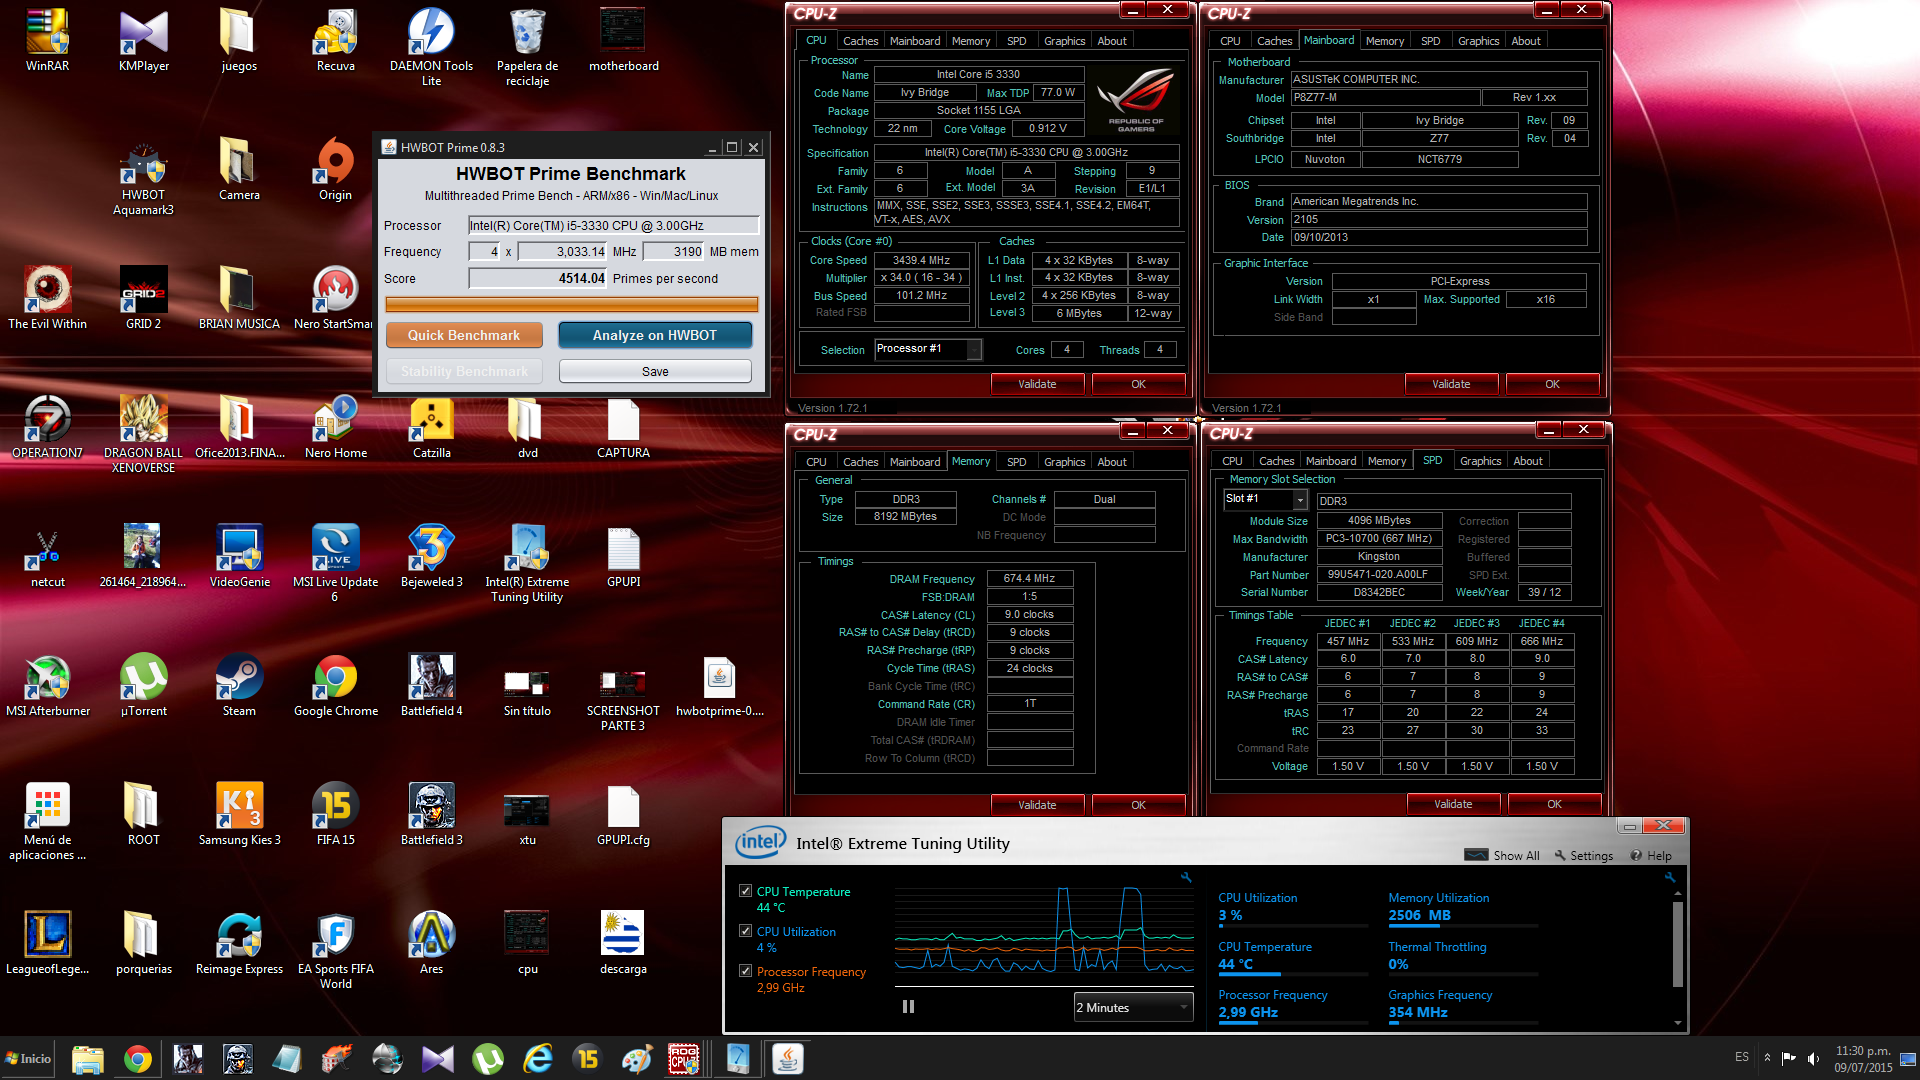1920x1080 pixels.
Task: Select the HWBOT Aquamark3 shortcut
Action: click(x=143, y=177)
